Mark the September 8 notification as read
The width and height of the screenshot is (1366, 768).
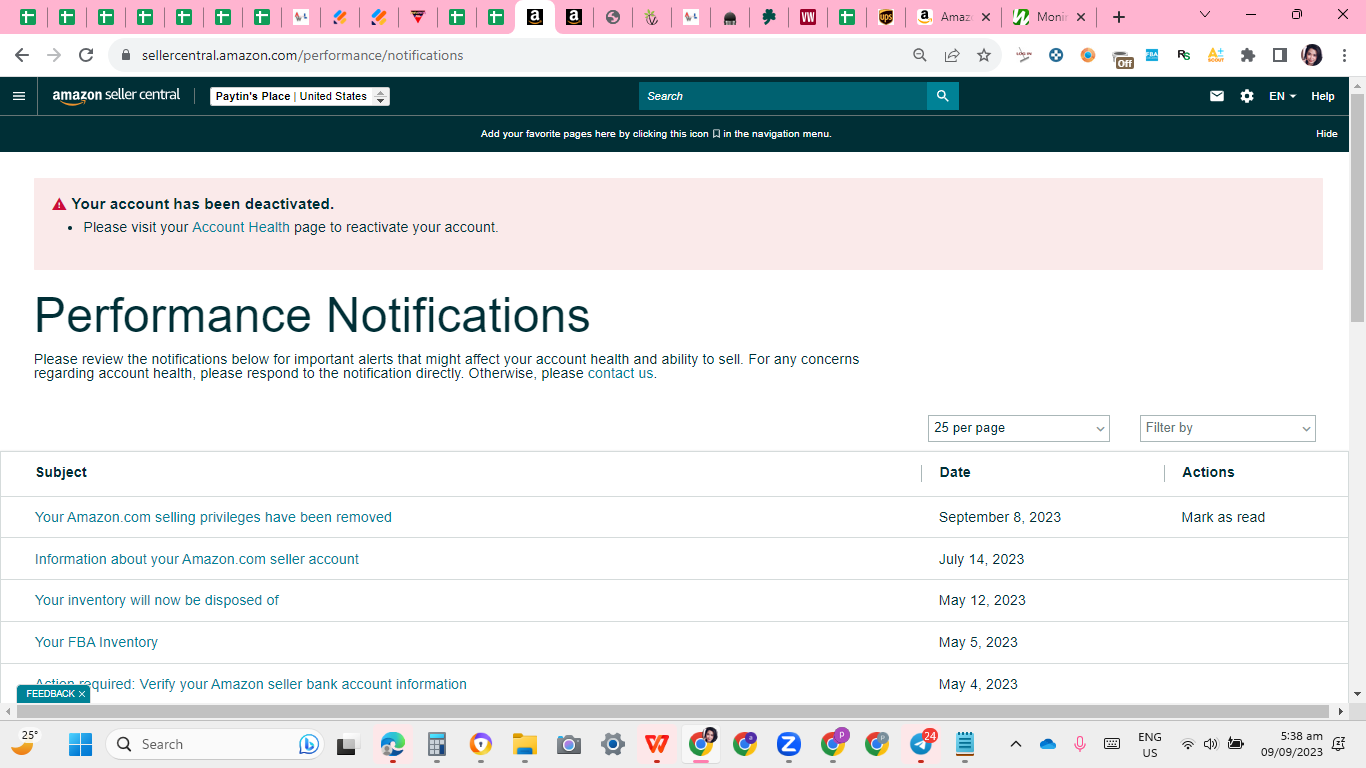[x=1223, y=517]
